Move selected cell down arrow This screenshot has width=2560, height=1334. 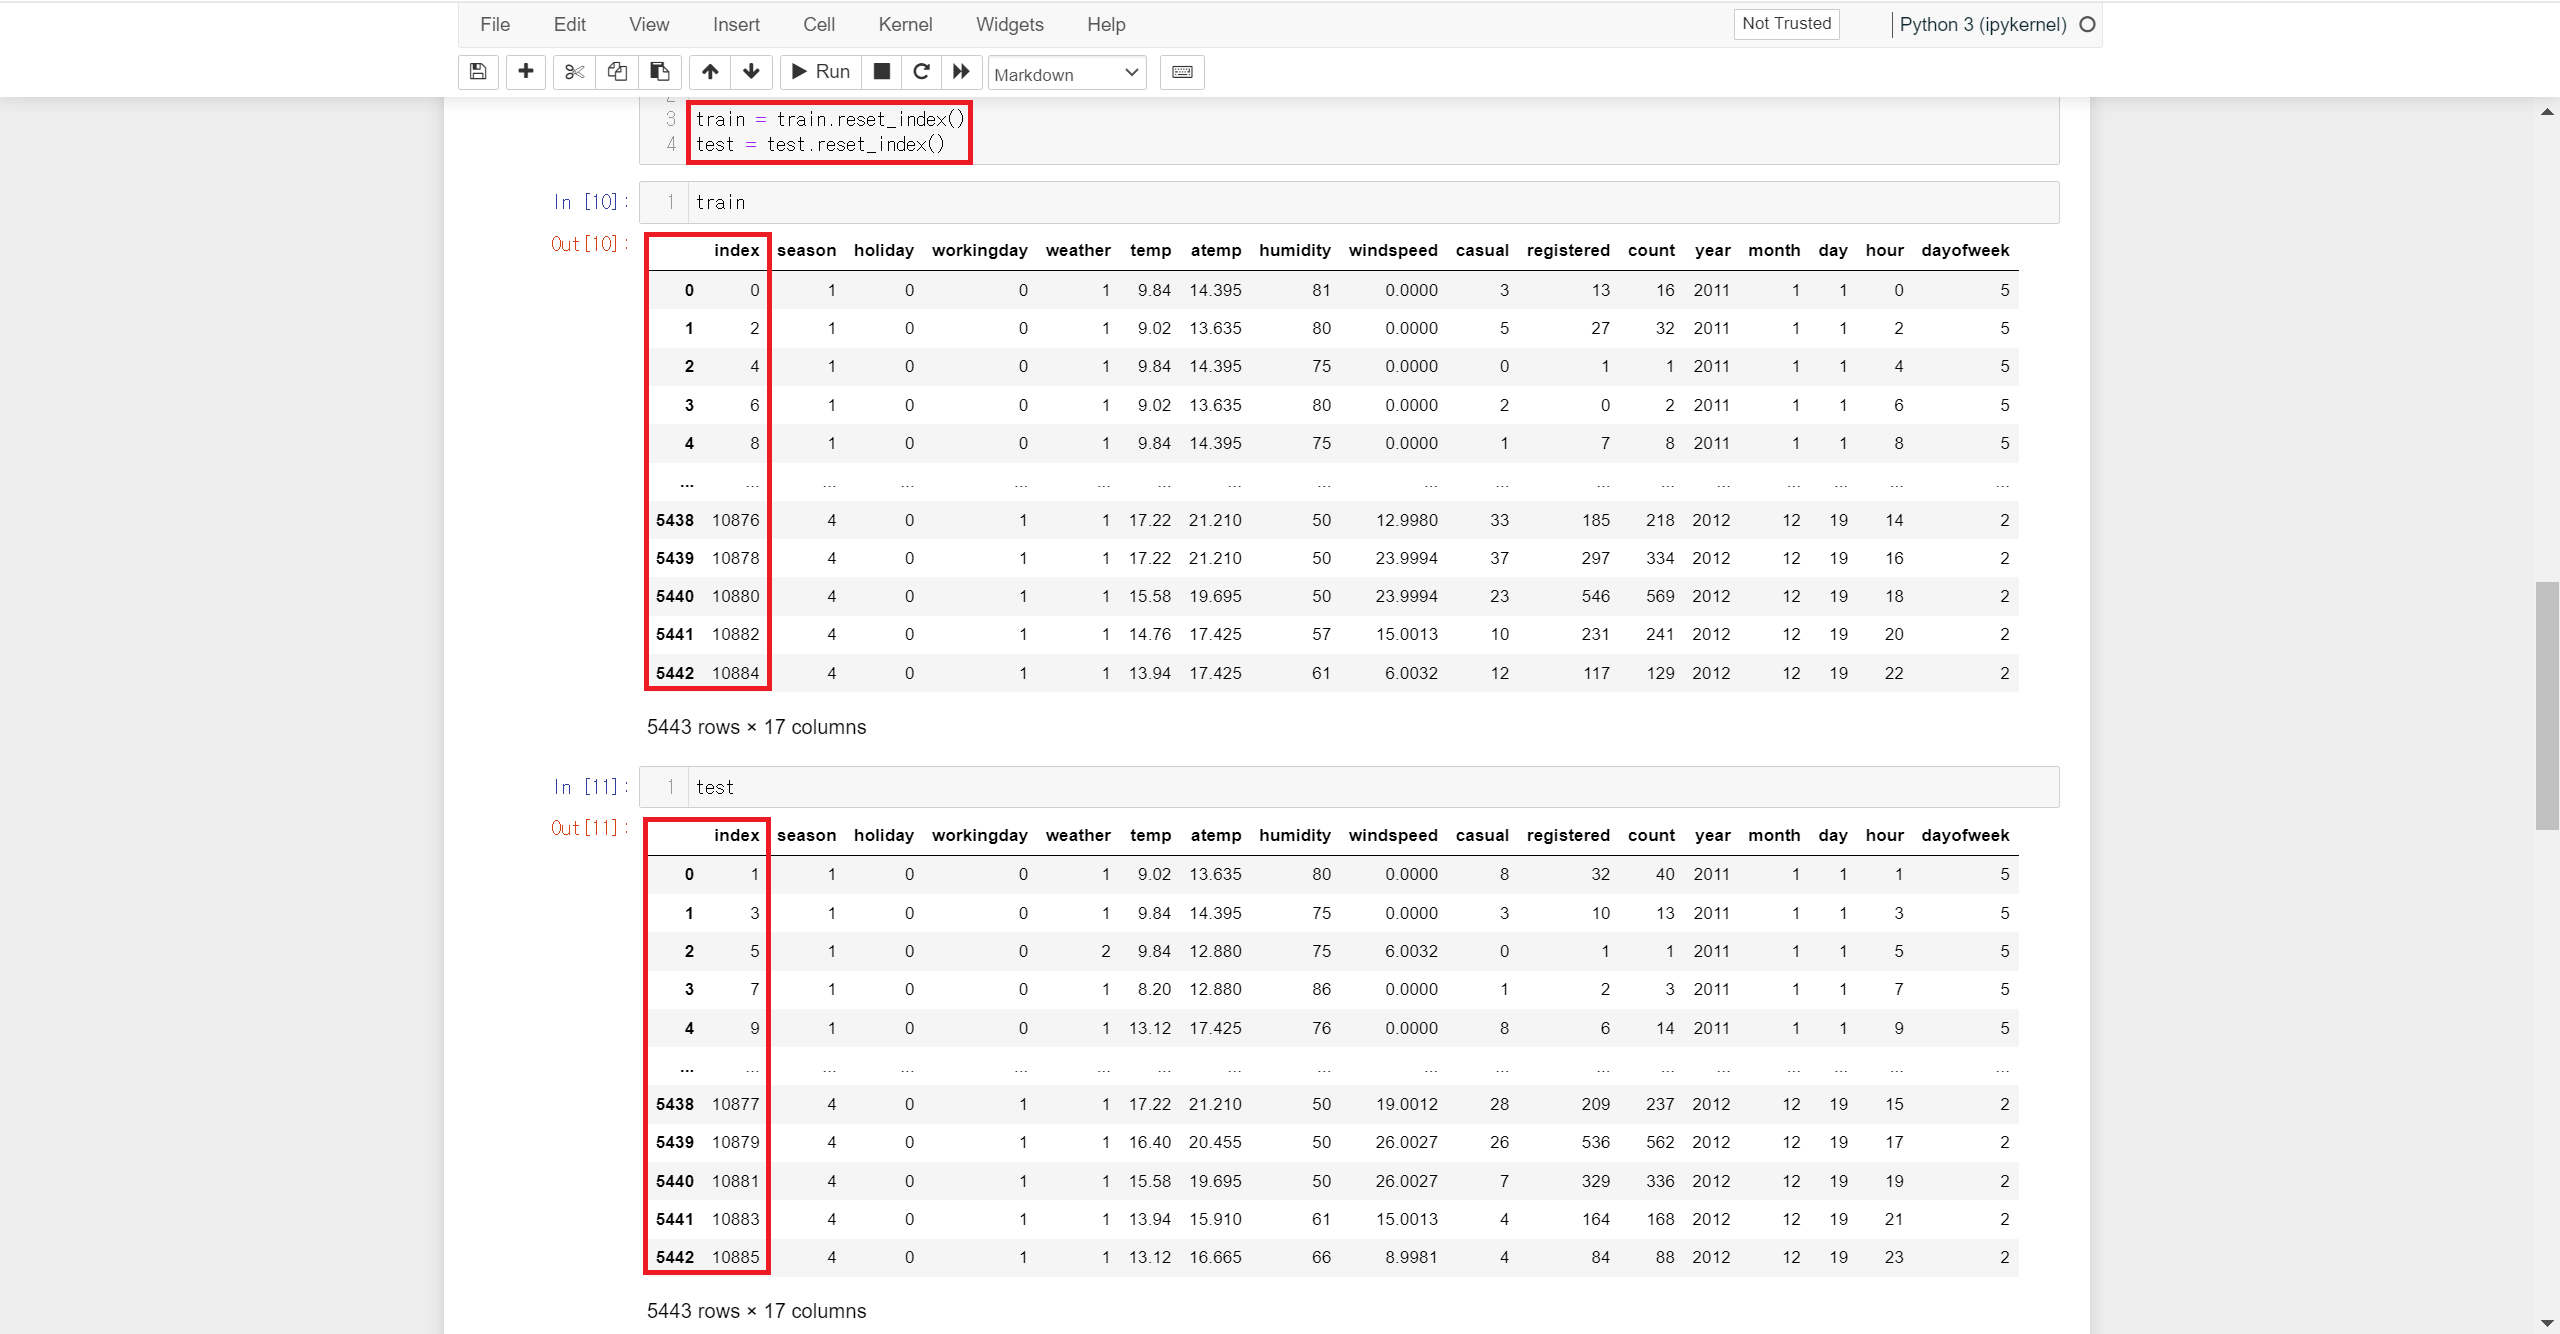751,72
